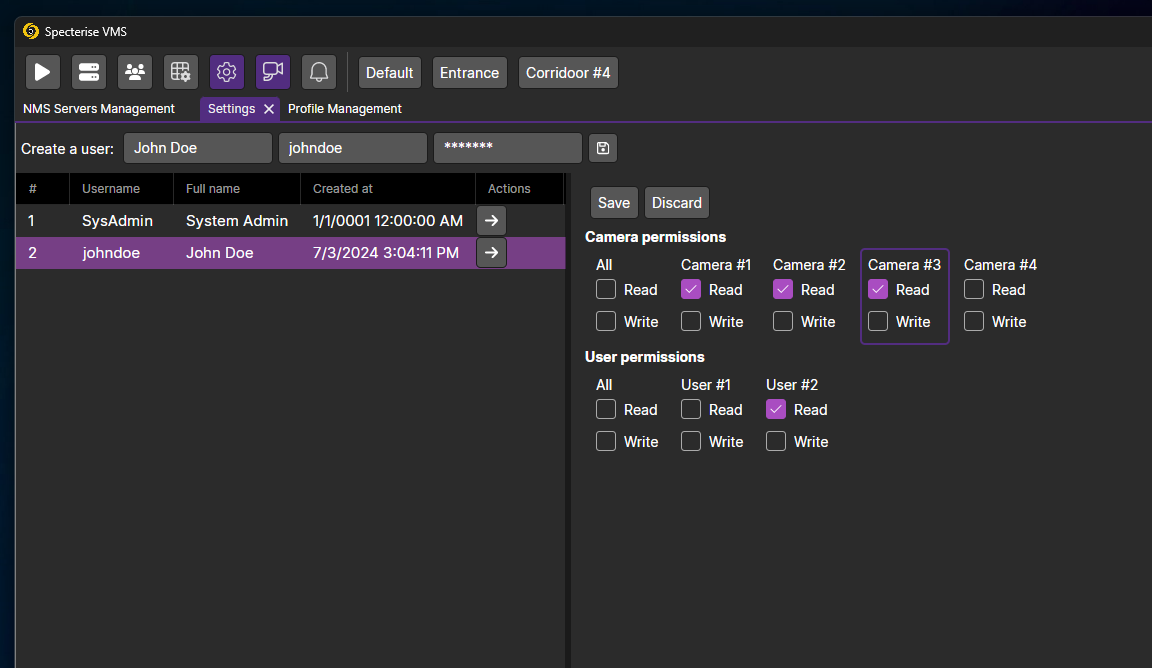The image size is (1152, 668).
Task: Enable Write for Camera #4
Action: pyautogui.click(x=974, y=321)
